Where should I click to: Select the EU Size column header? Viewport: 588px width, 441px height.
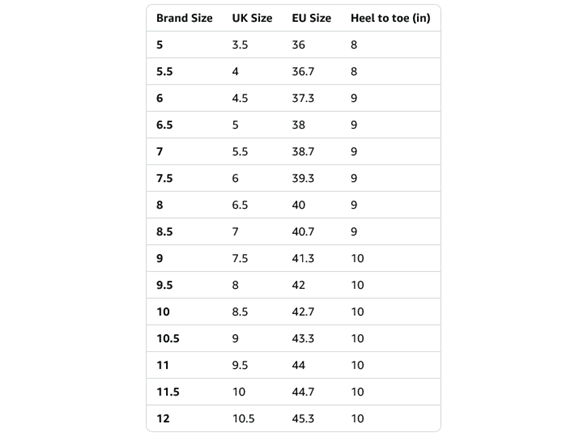[311, 18]
